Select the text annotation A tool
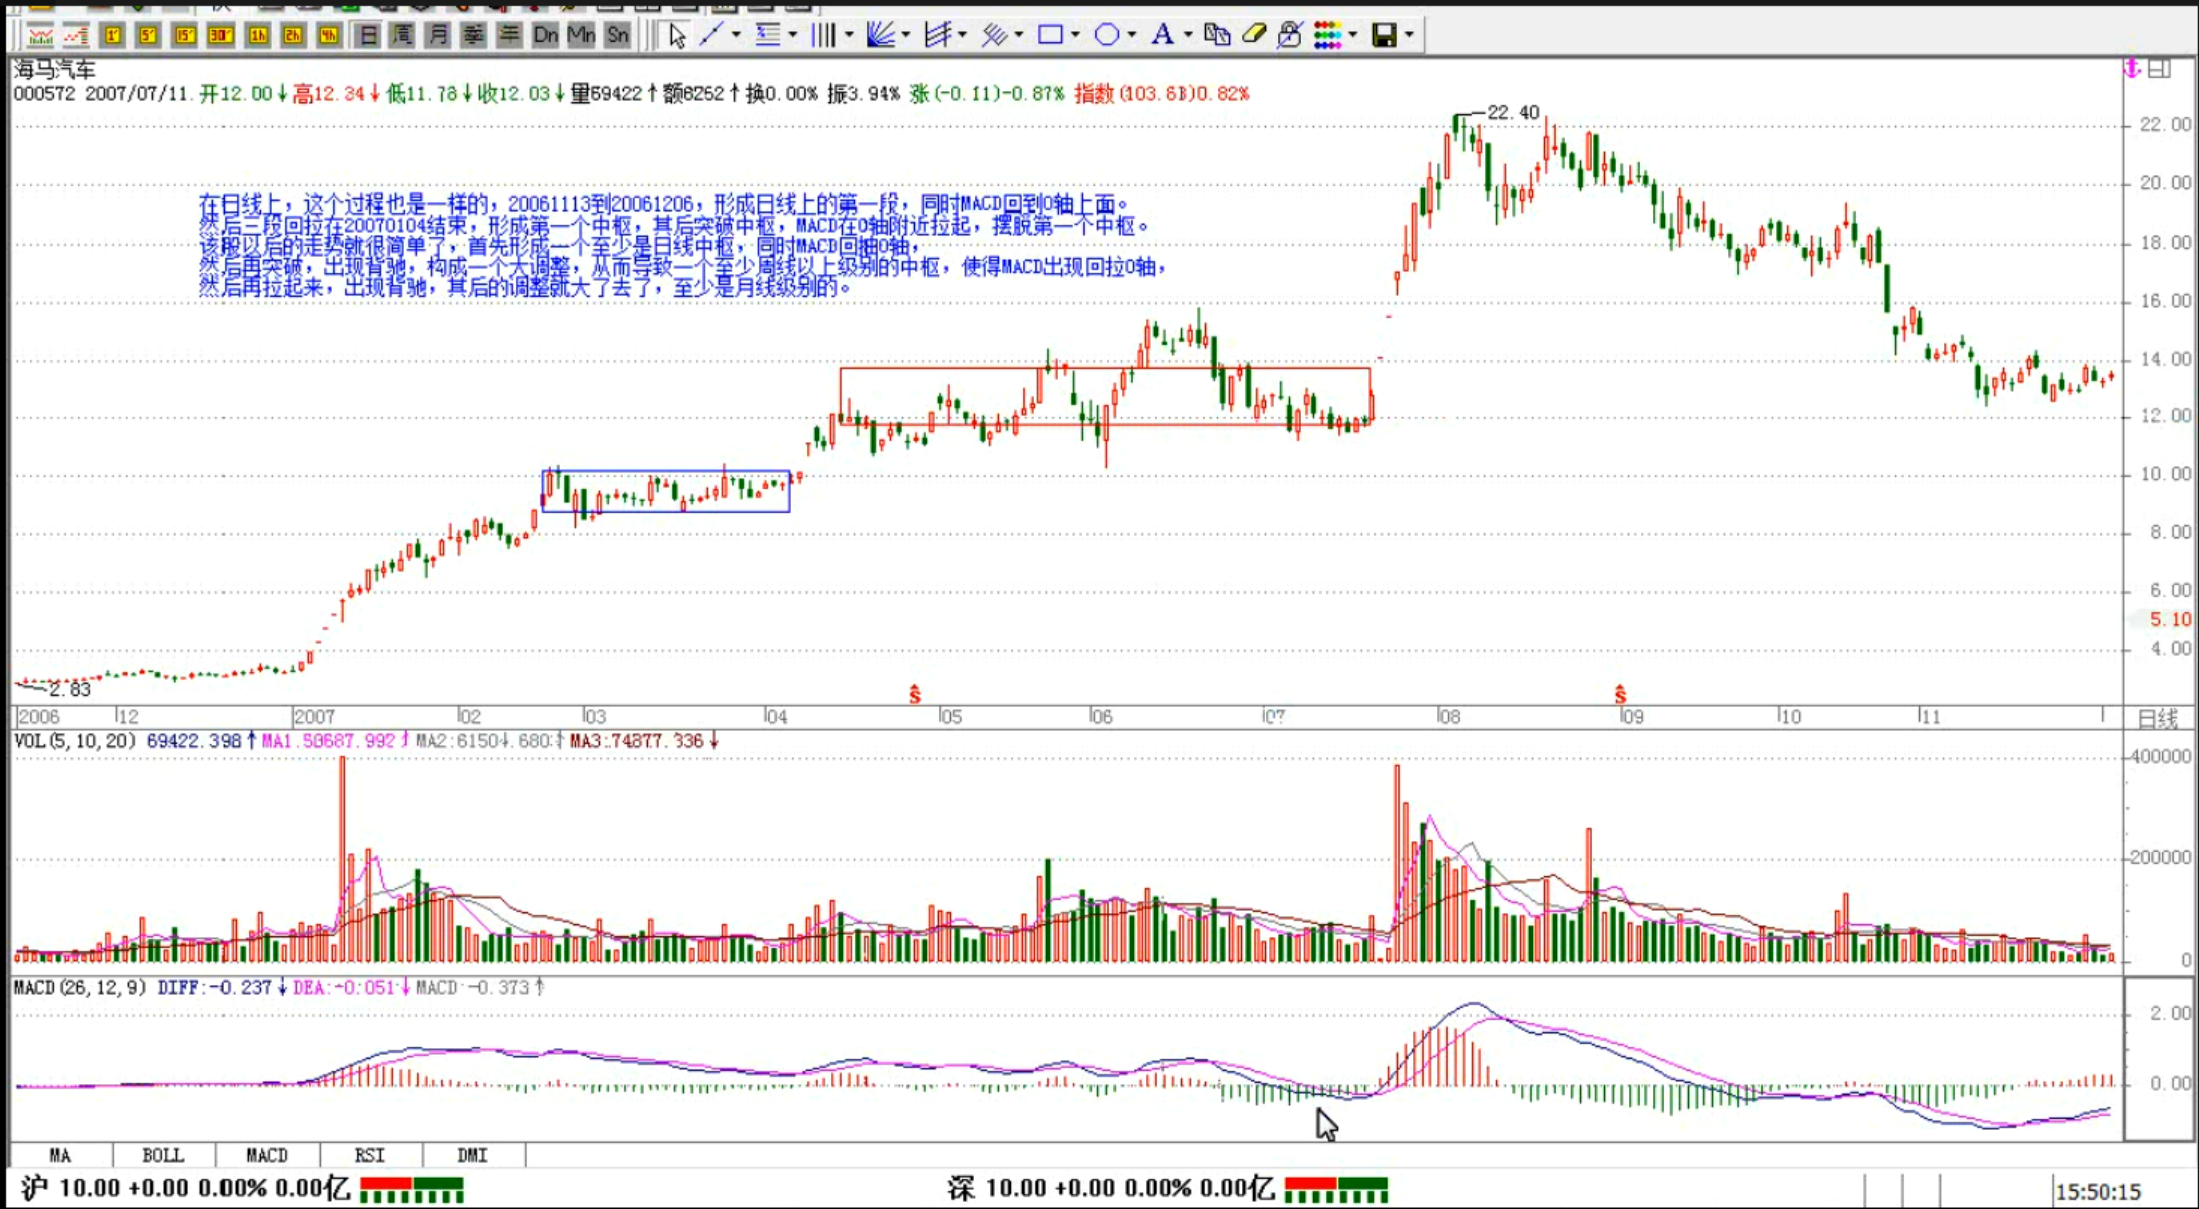This screenshot has width=2199, height=1209. [x=1161, y=35]
